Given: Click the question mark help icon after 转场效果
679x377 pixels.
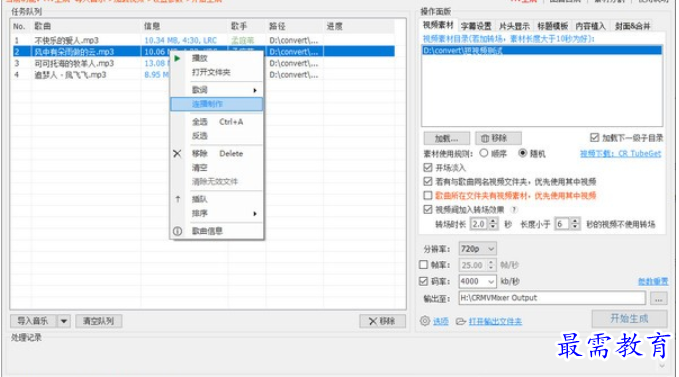Looking at the screenshot, I should (514, 210).
